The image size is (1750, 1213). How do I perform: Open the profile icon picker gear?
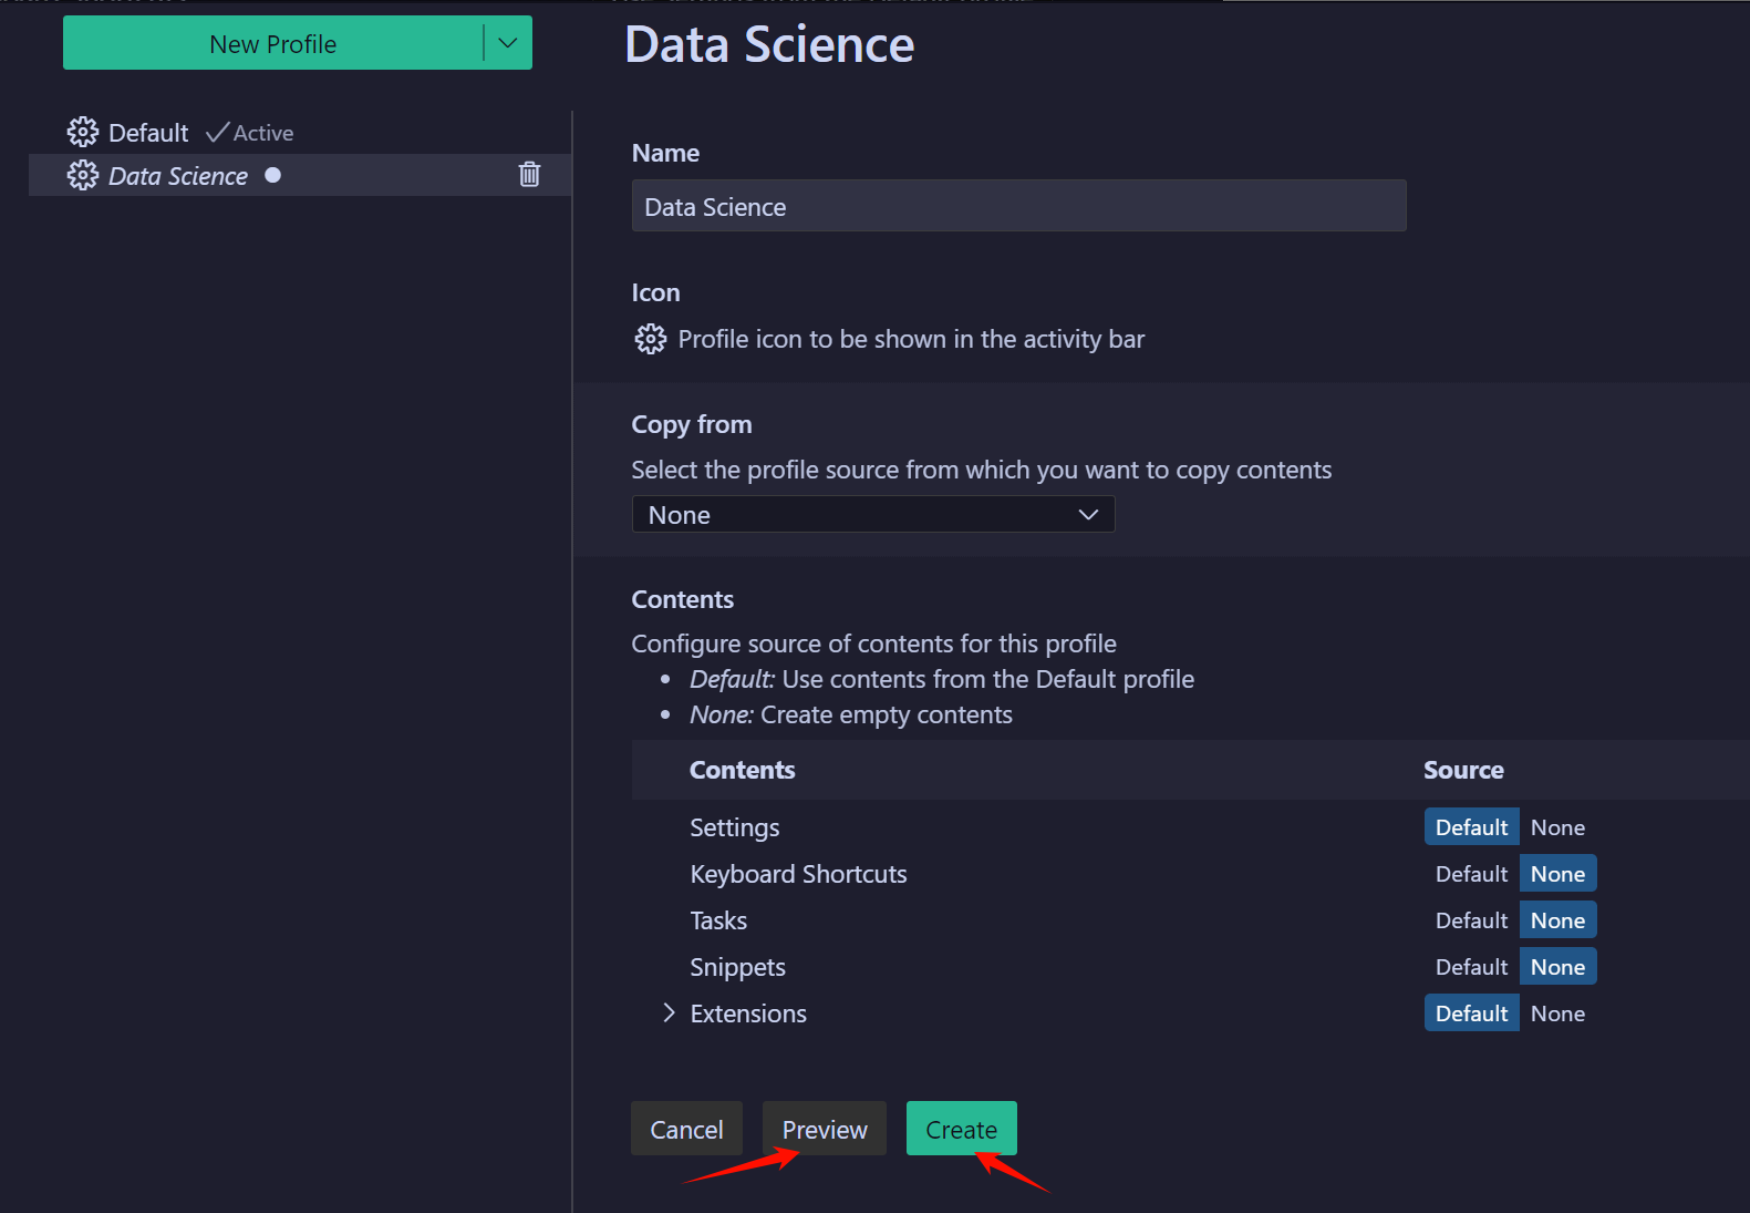tap(650, 339)
